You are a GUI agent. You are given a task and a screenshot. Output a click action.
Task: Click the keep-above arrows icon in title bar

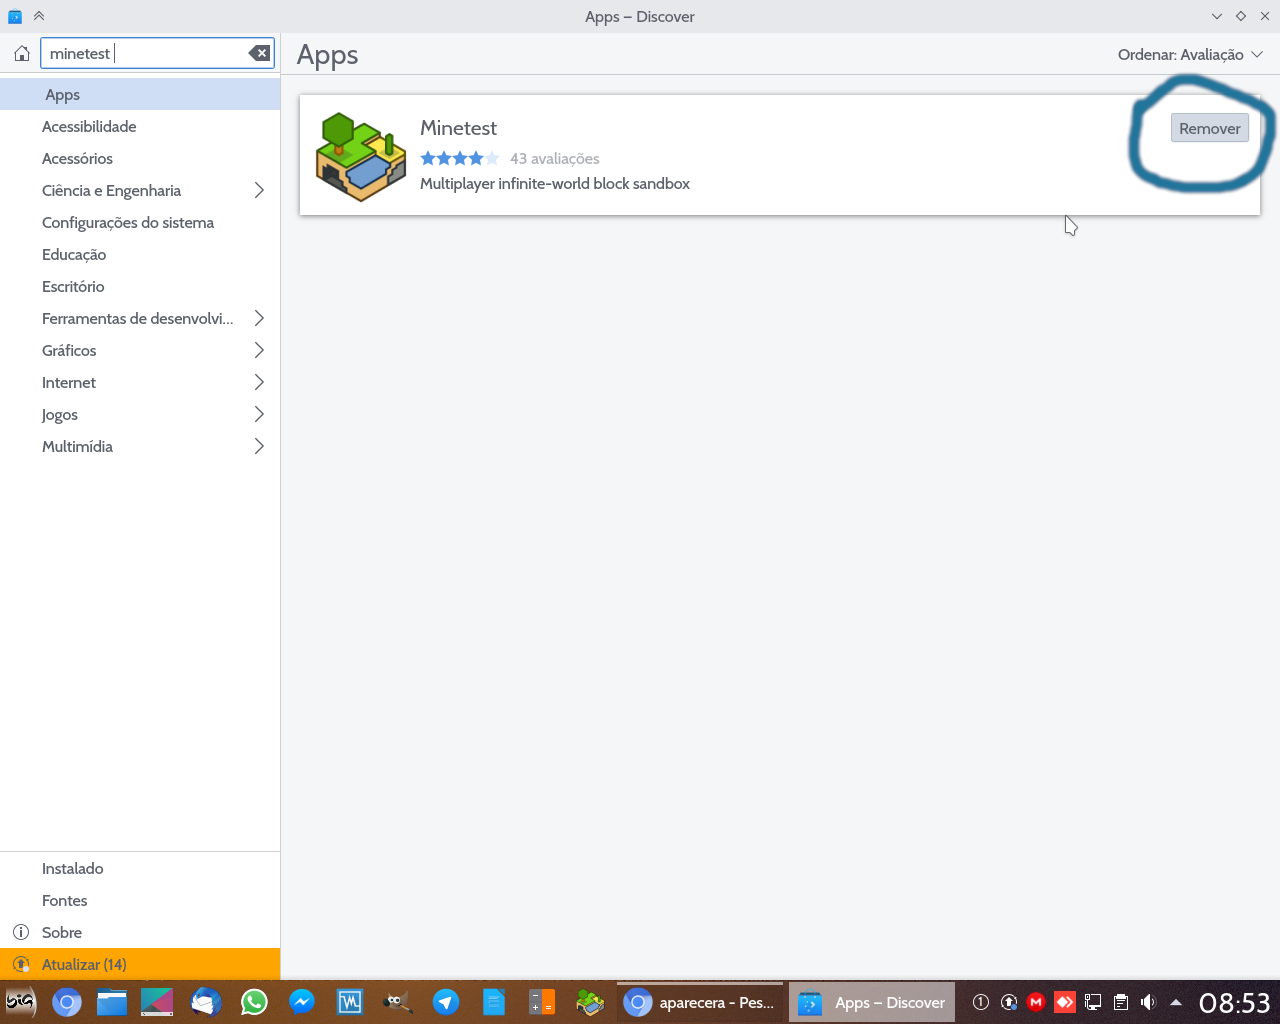coord(39,16)
